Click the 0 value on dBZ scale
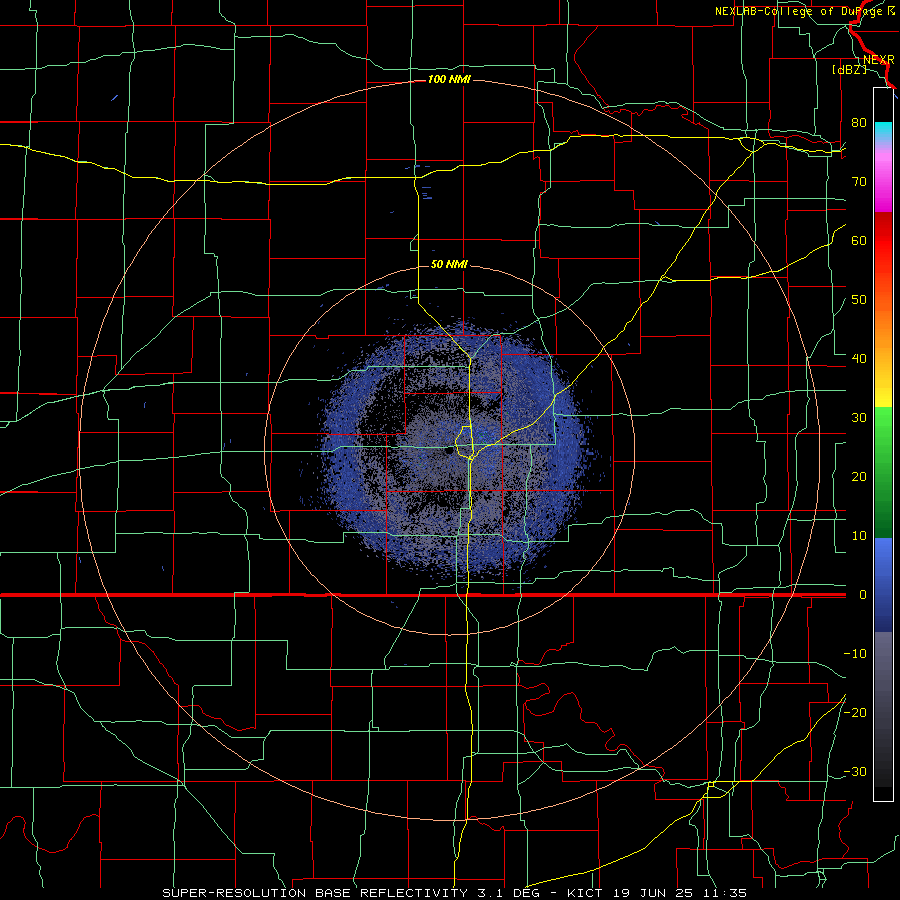 [863, 595]
